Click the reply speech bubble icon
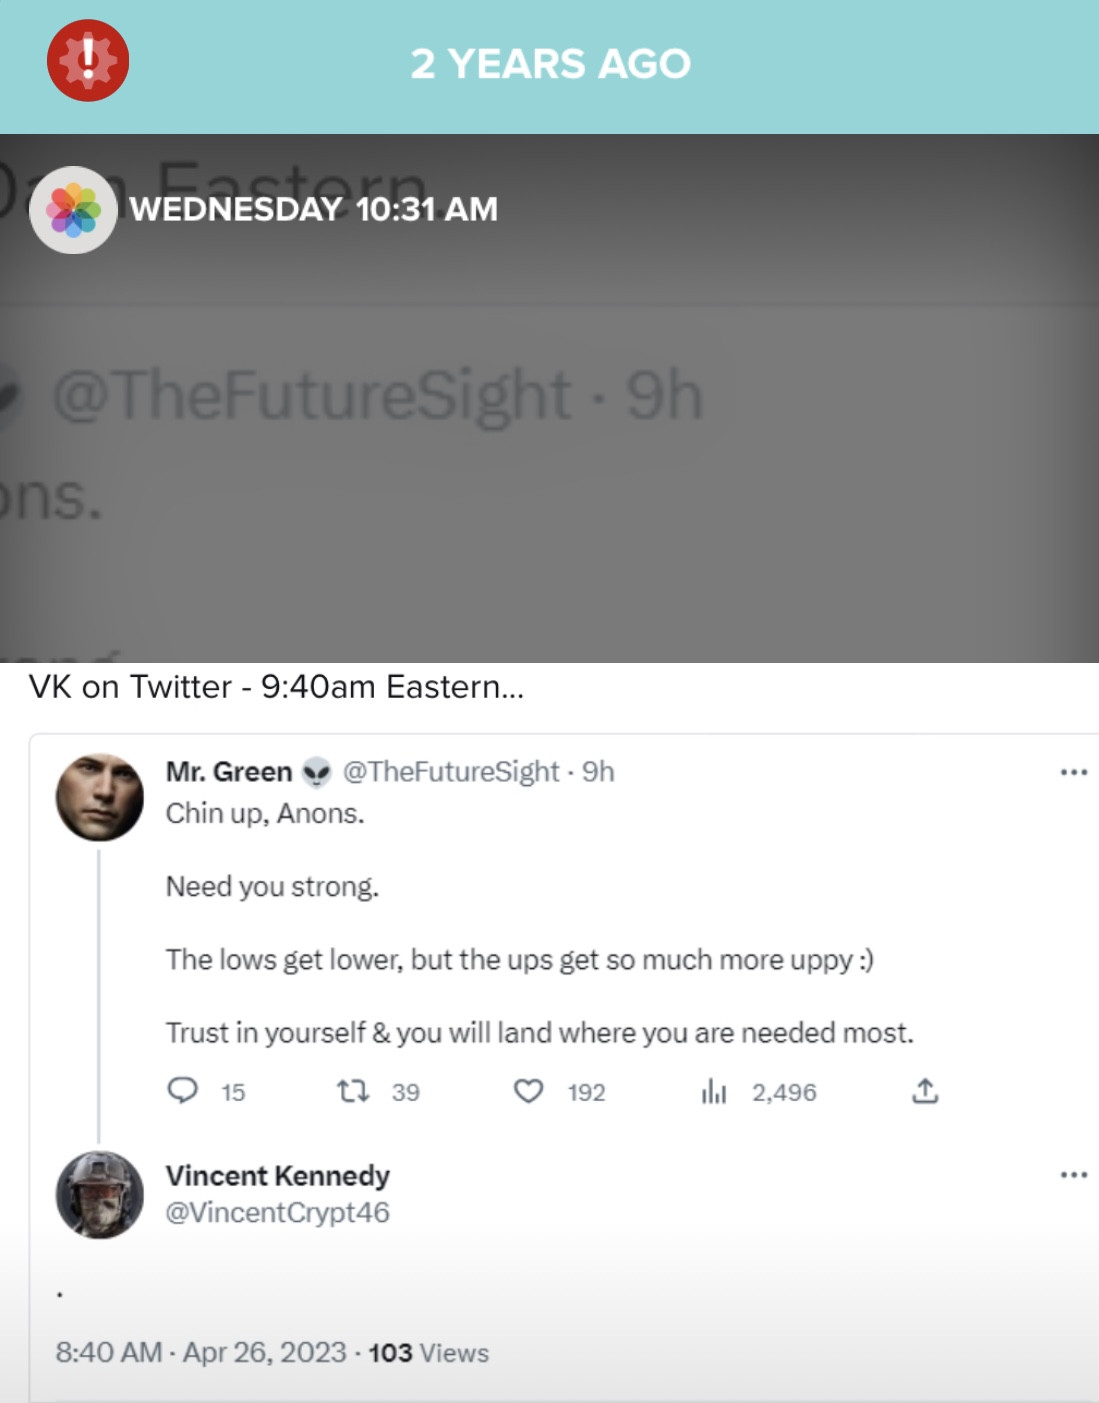 (182, 1090)
